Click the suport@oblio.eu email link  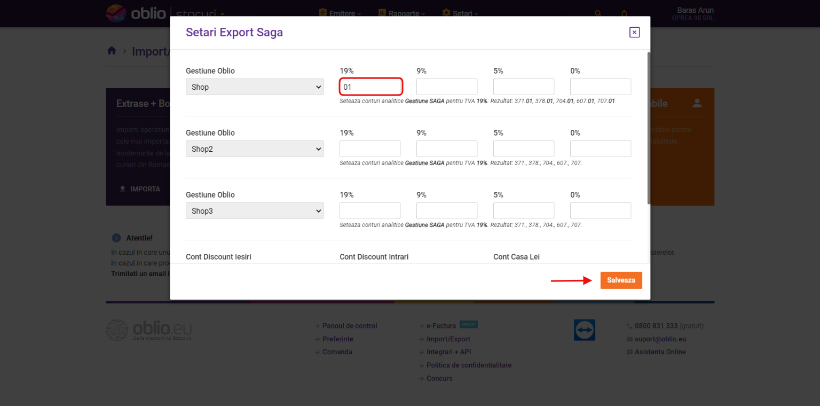coord(660,339)
